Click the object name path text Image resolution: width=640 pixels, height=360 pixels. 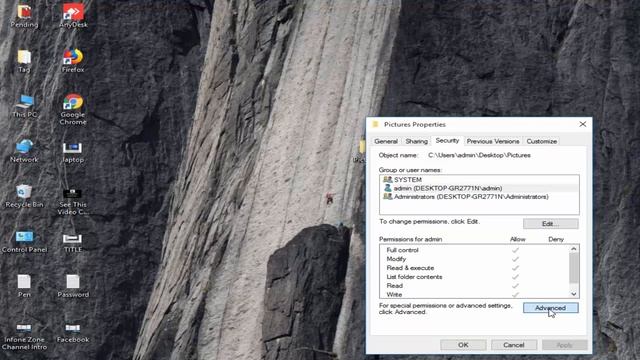click(x=479, y=155)
